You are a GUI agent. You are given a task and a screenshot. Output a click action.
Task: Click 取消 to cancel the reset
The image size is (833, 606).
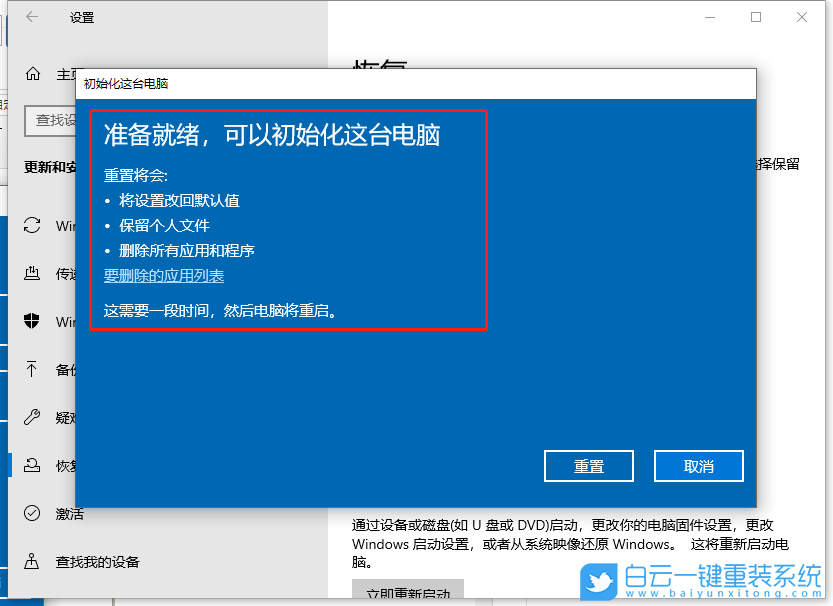point(698,465)
